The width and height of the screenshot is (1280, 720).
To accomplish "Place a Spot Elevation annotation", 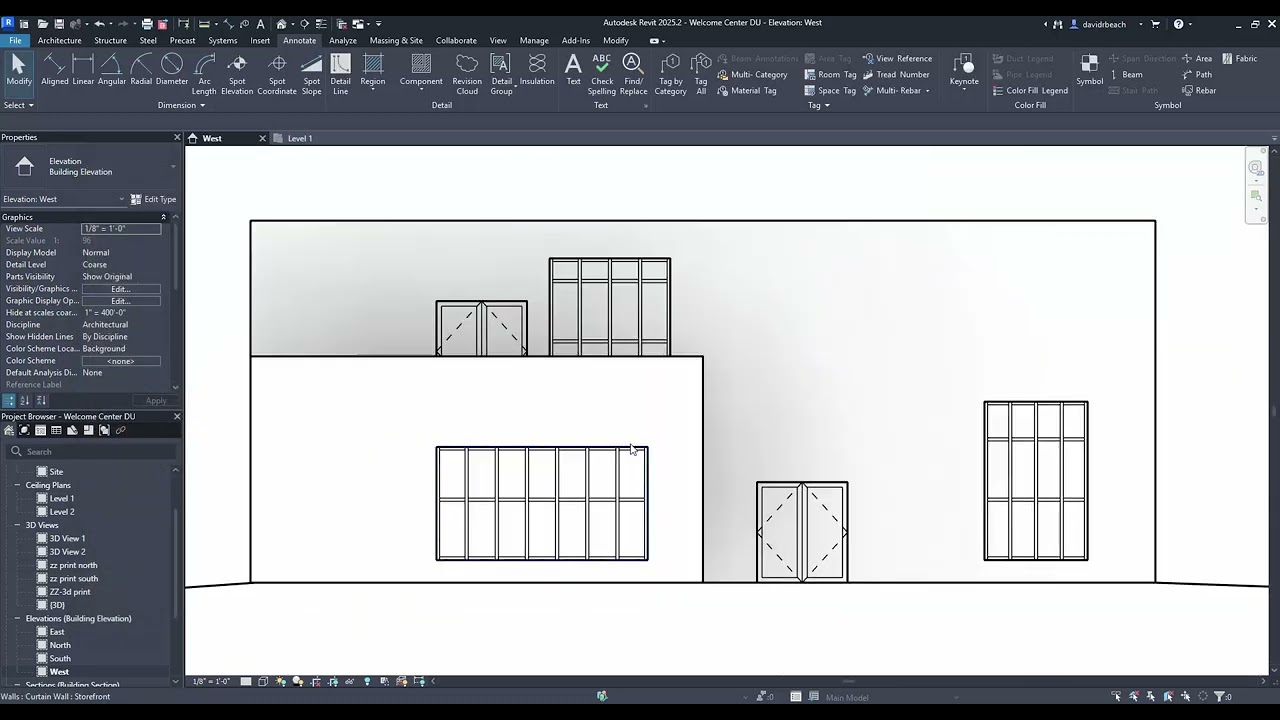I will click(x=237, y=74).
